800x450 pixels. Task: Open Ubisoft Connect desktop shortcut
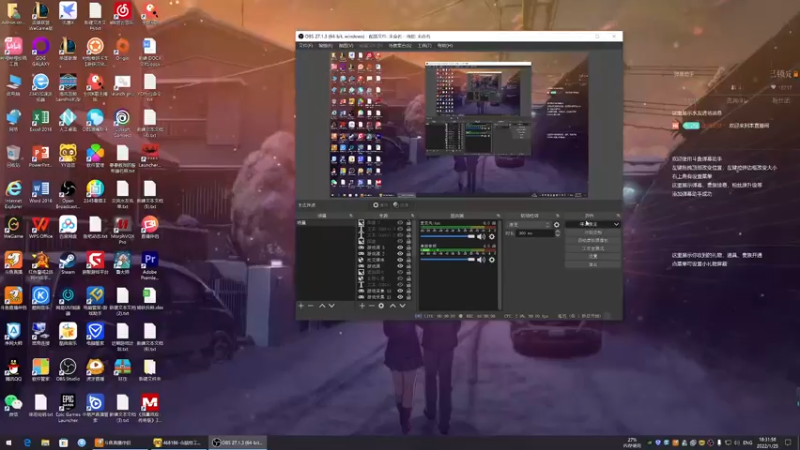tap(122, 123)
